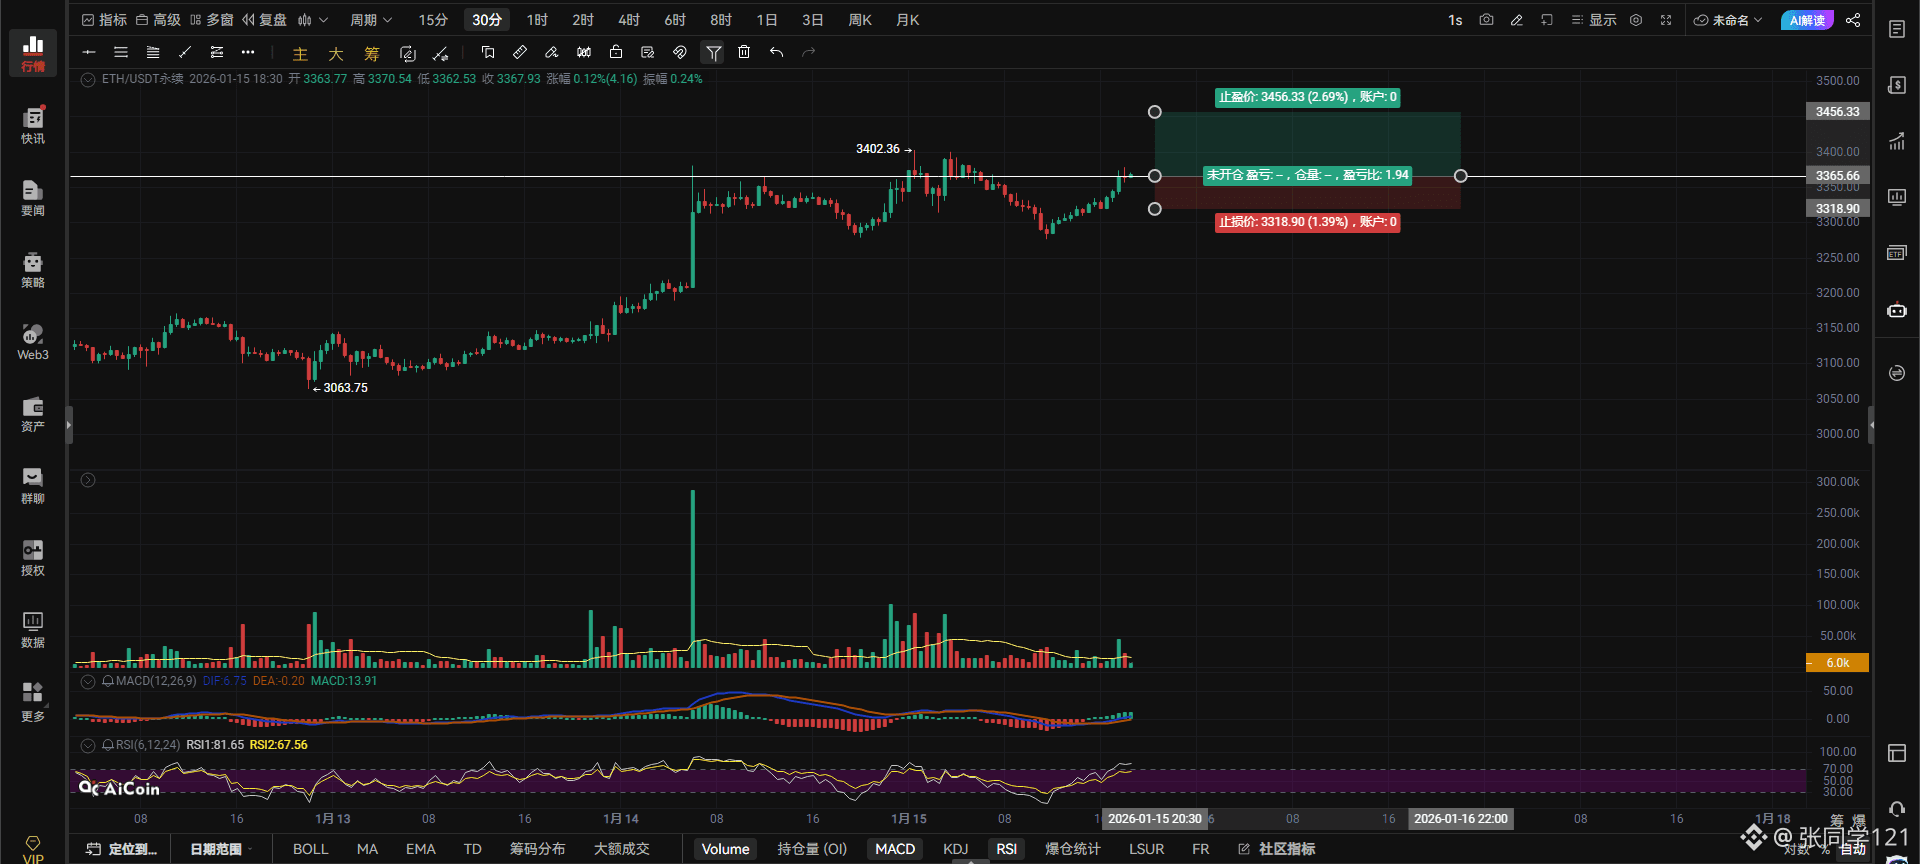This screenshot has width=1920, height=864.
Task: Enable the BOLL overlay indicator
Action: click(x=310, y=849)
